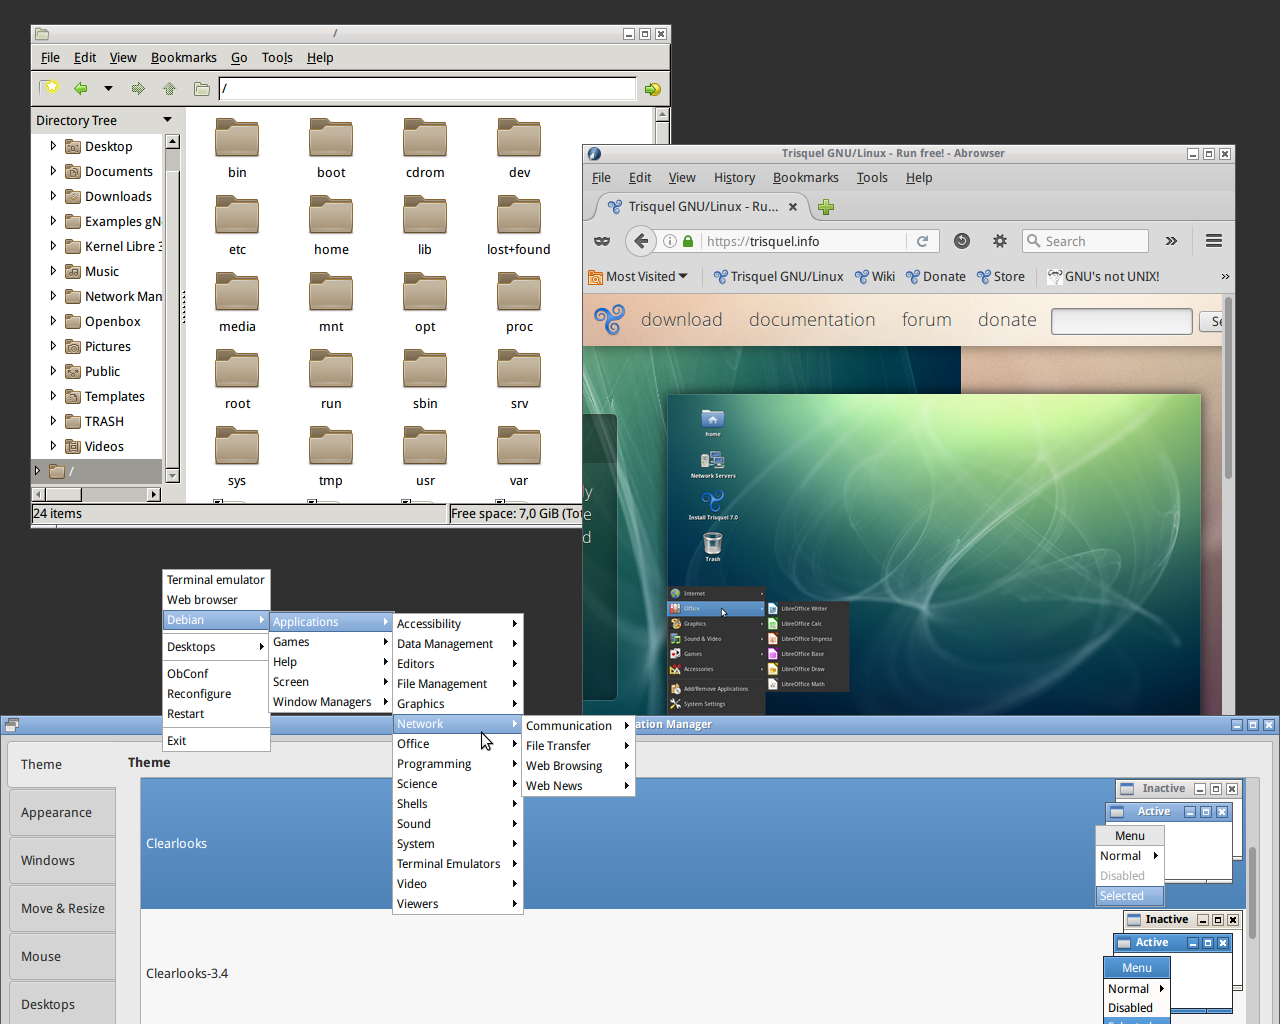This screenshot has width=1280, height=1024.
Task: Expand the Pictures tree node
Action: (53, 346)
